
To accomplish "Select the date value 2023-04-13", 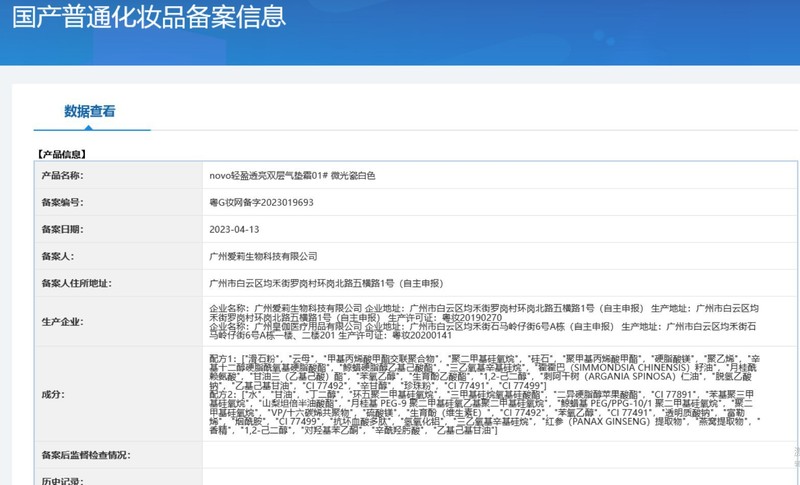I will (234, 229).
